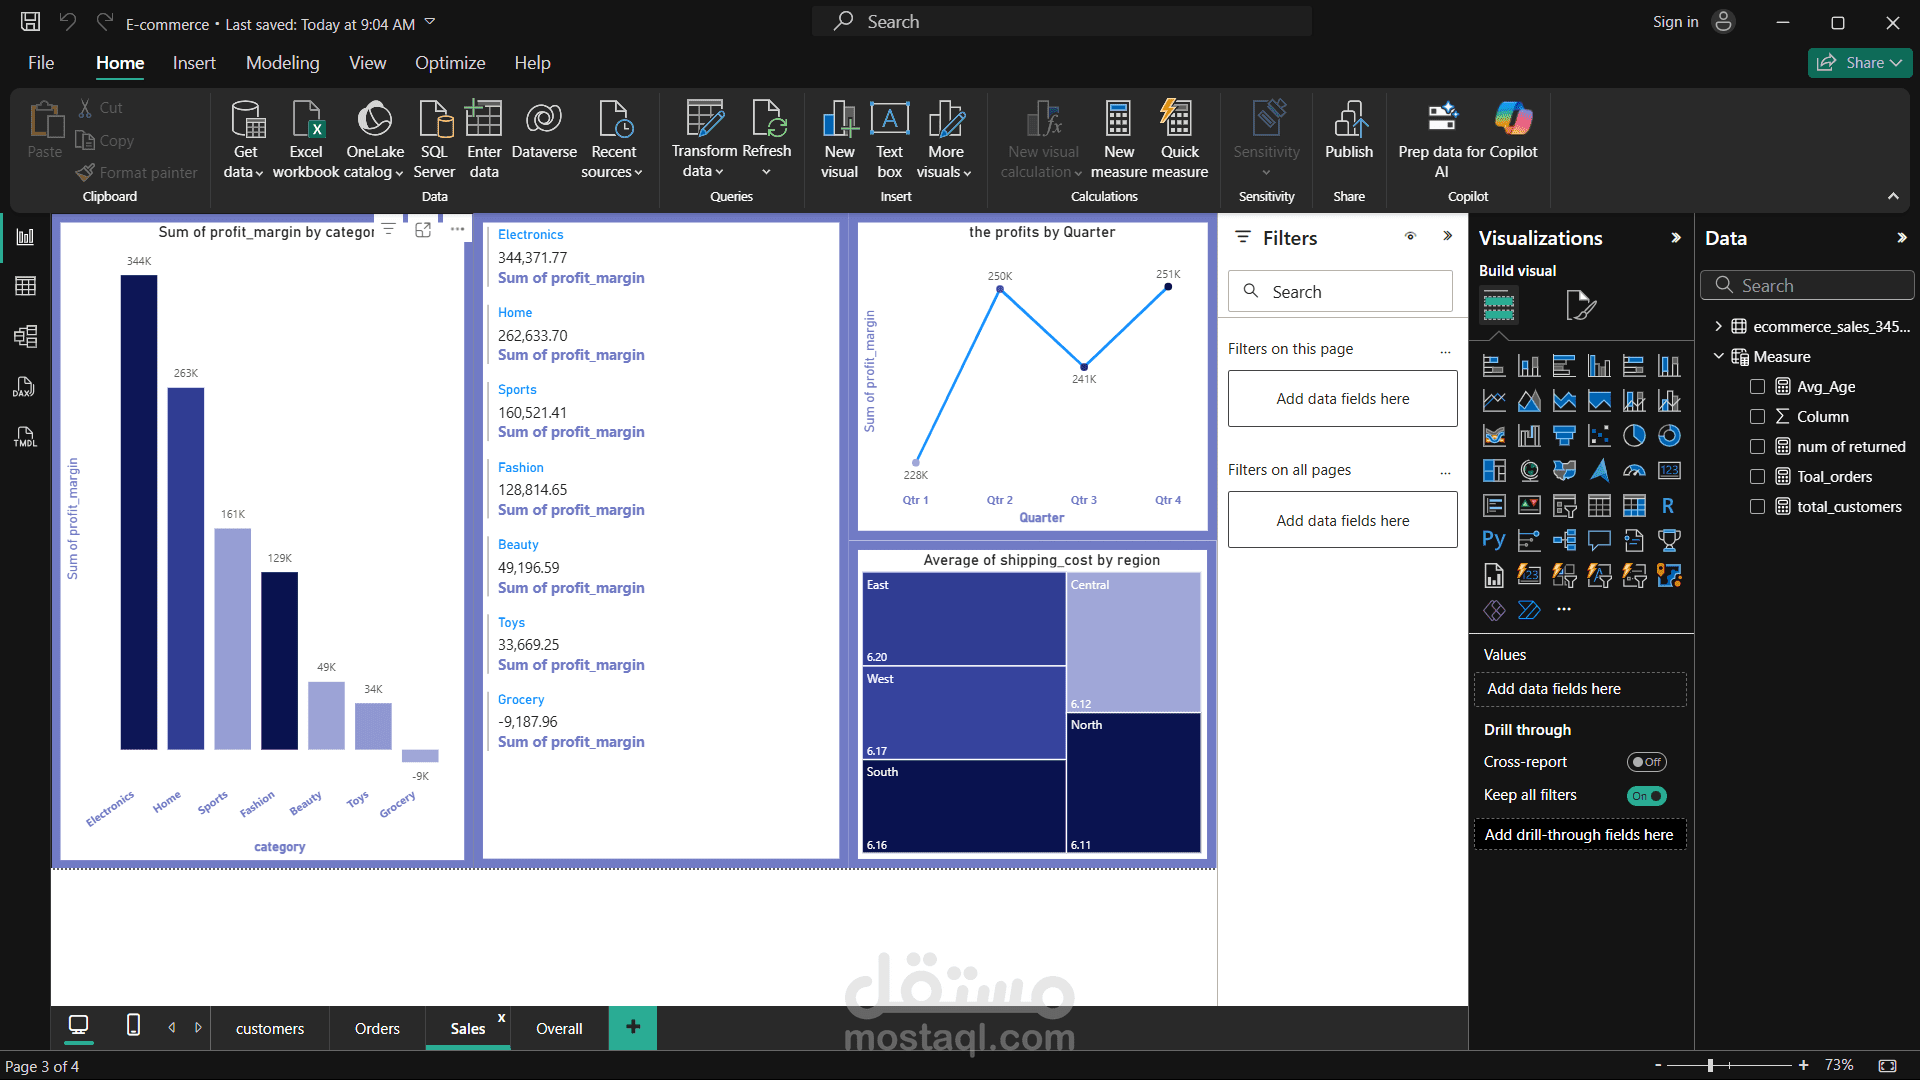Image resolution: width=1920 pixels, height=1080 pixels.
Task: Switch to the Overall page tab
Action: click(x=559, y=1029)
